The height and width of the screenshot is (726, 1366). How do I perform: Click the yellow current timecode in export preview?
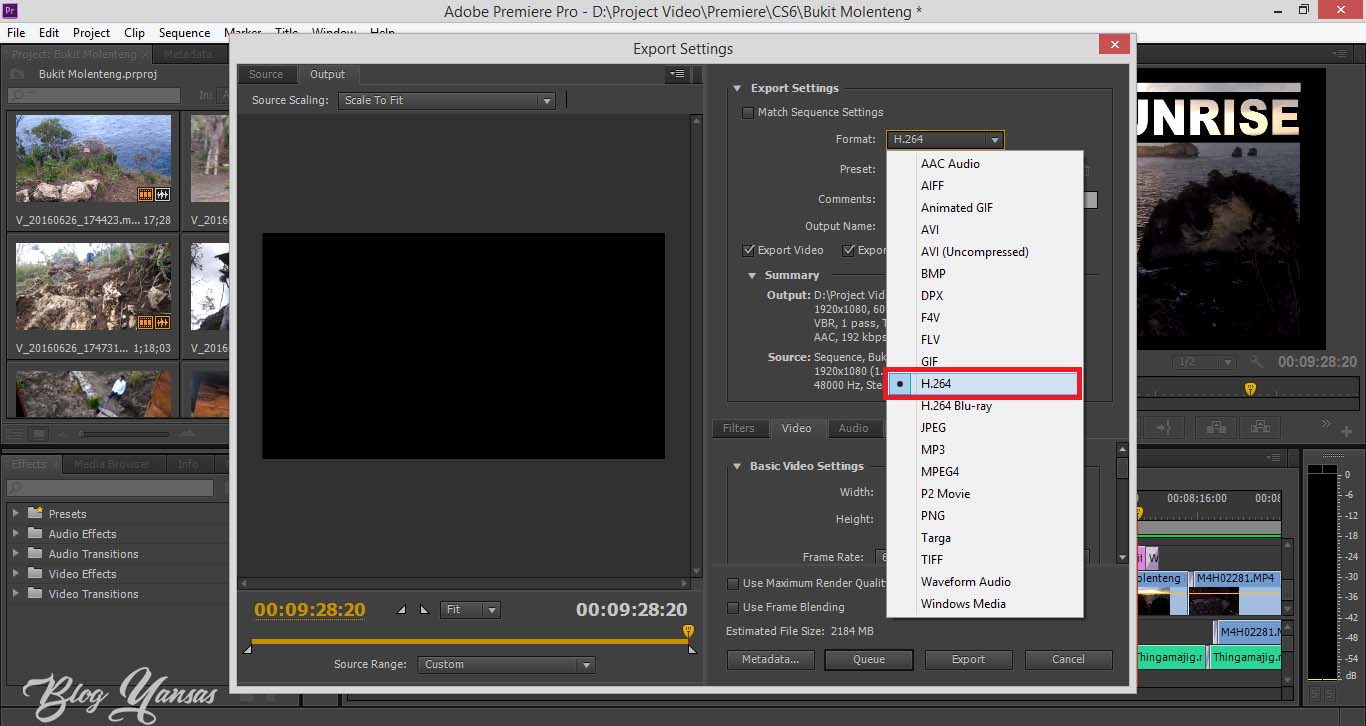[310, 609]
